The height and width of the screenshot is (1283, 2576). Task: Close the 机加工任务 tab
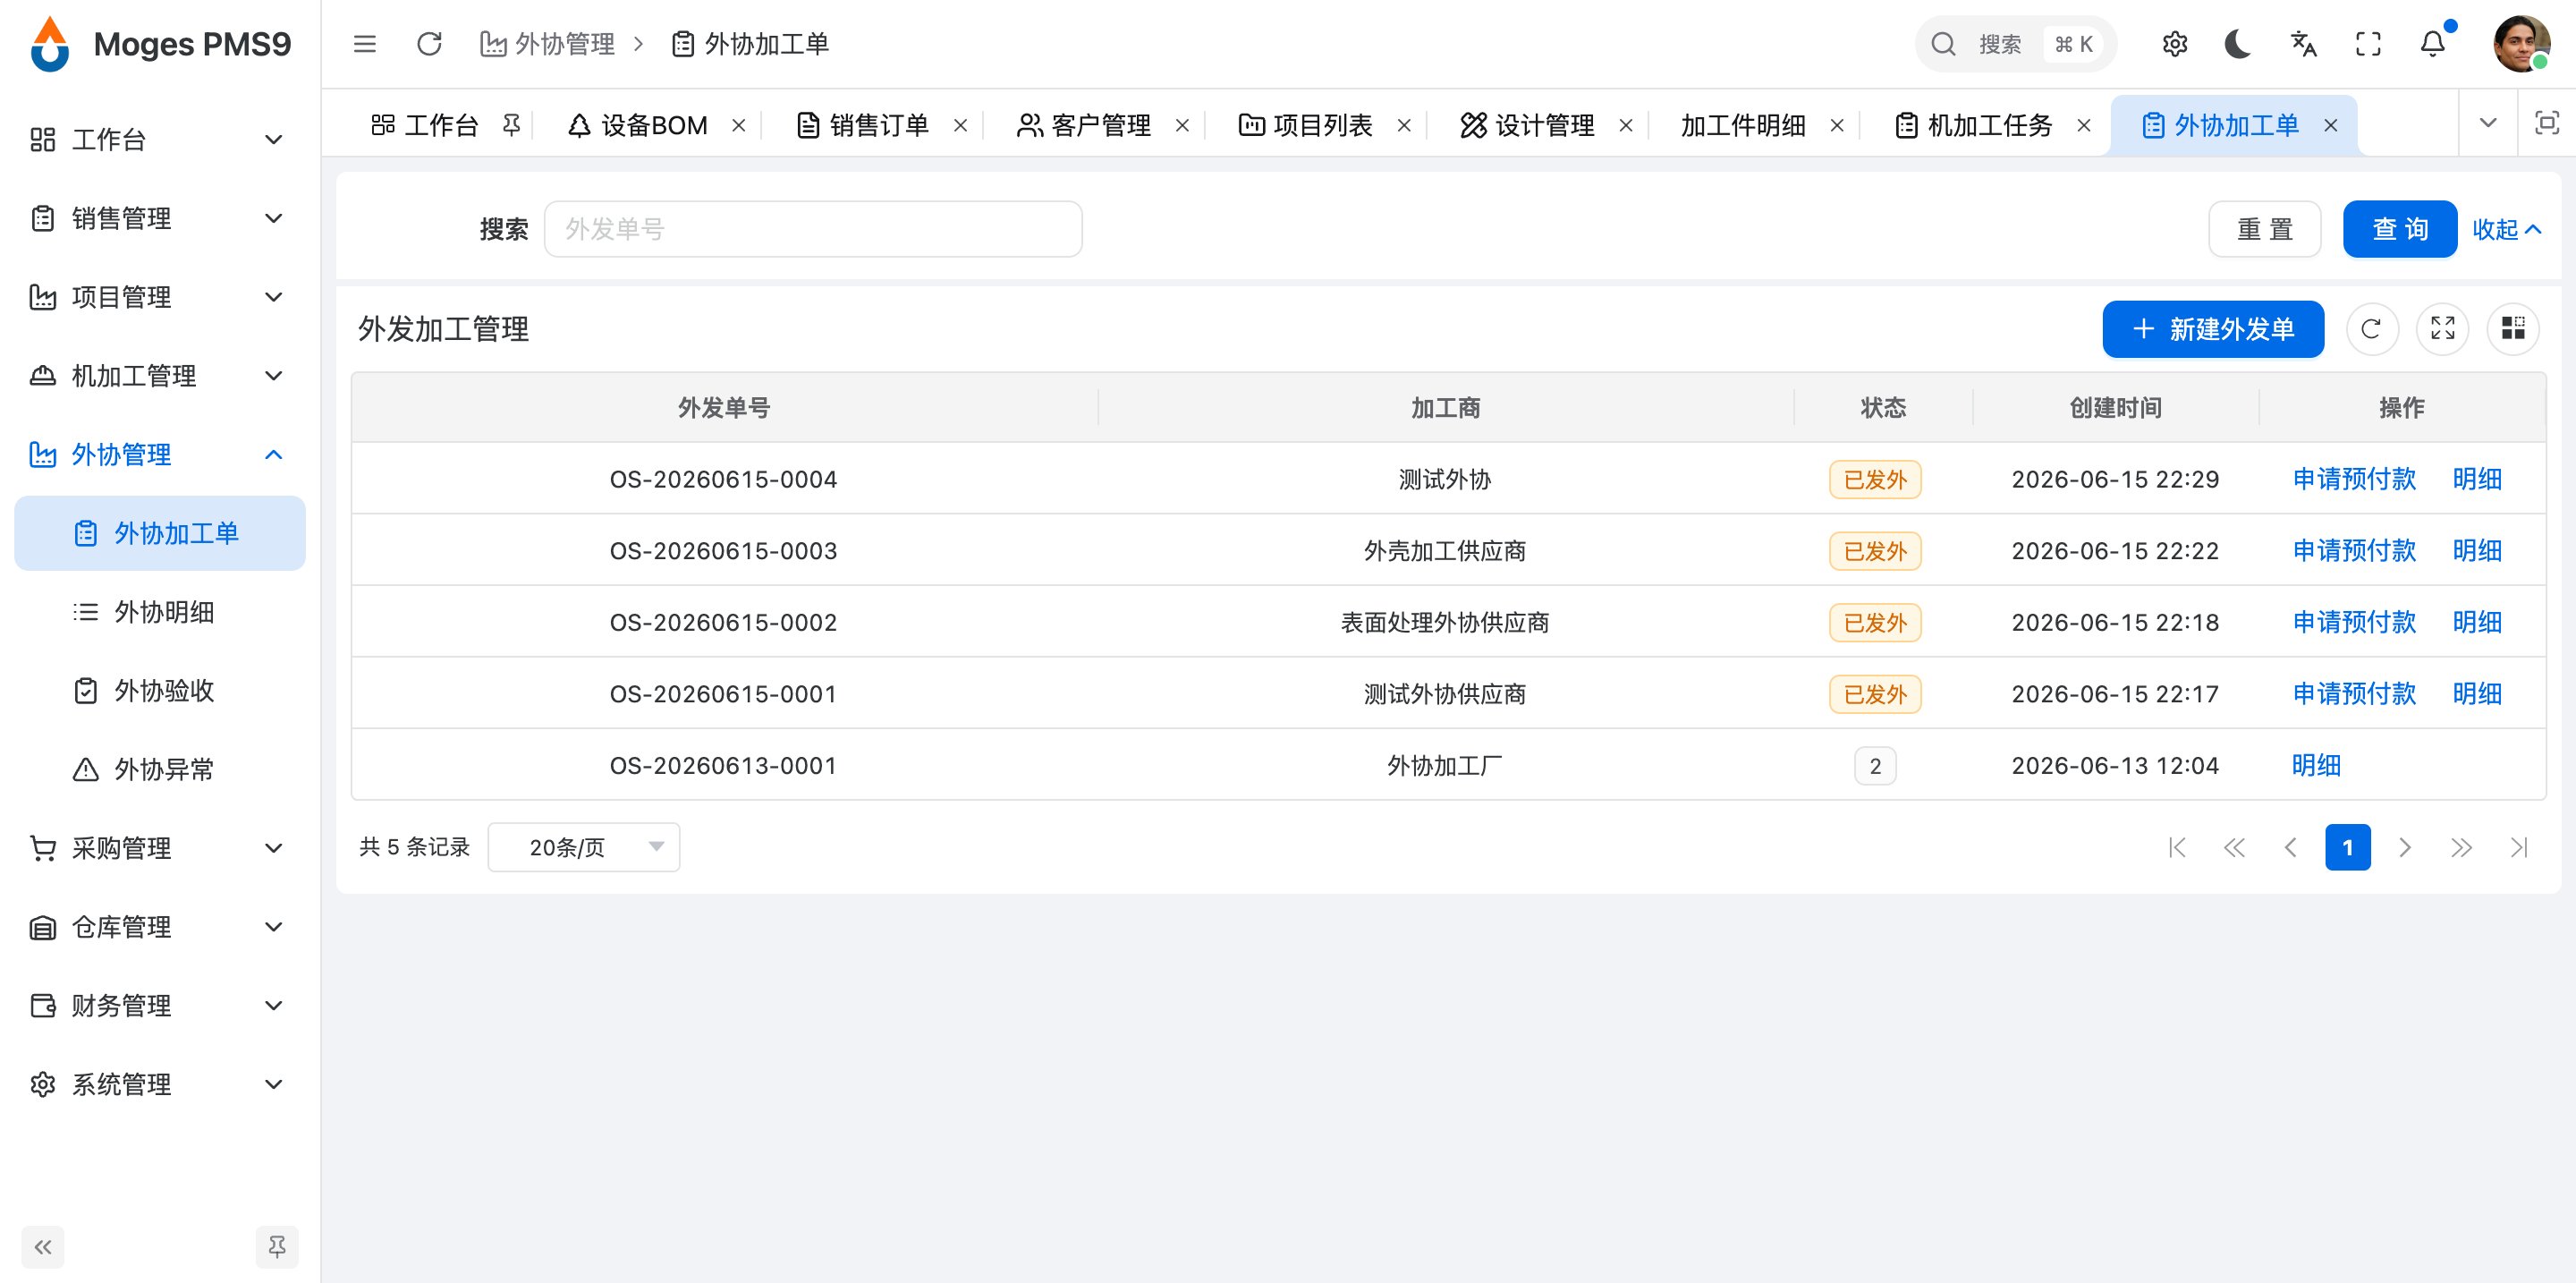tap(2084, 125)
